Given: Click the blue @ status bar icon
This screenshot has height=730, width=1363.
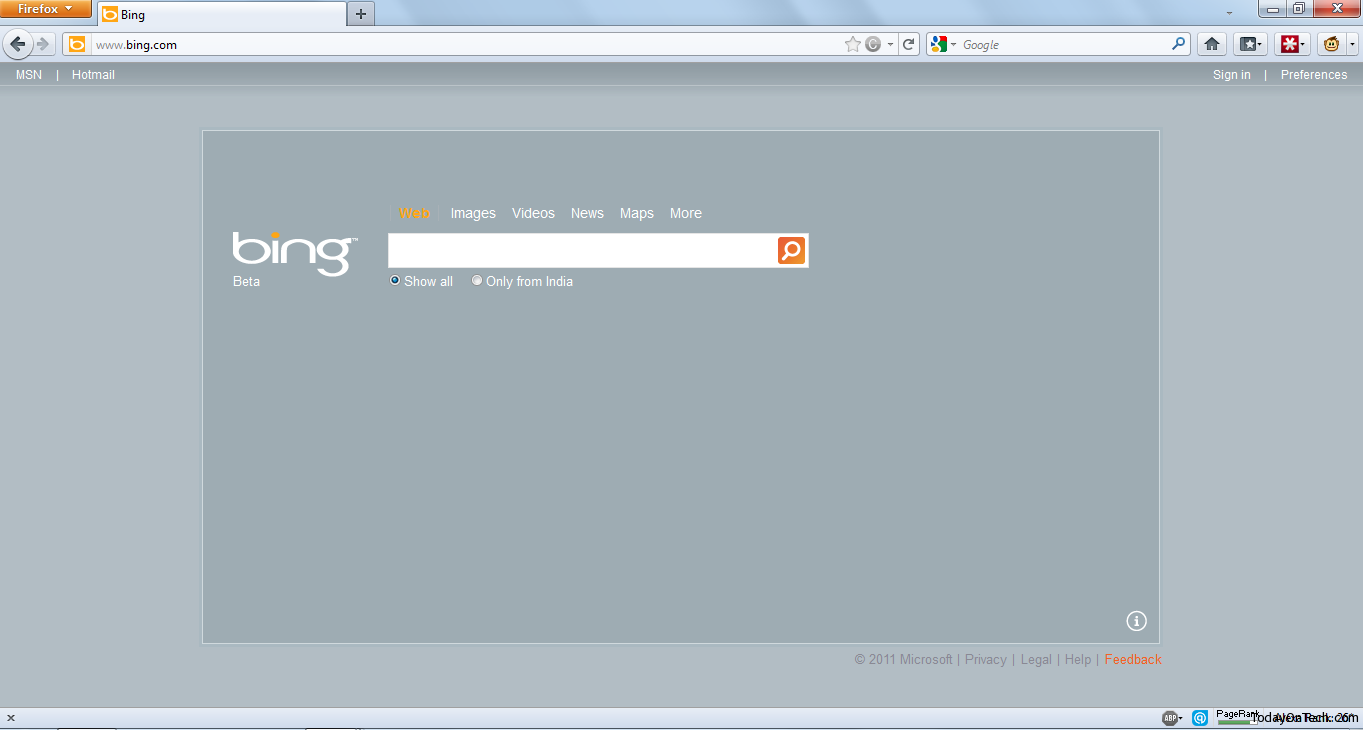Looking at the screenshot, I should click(x=1200, y=718).
